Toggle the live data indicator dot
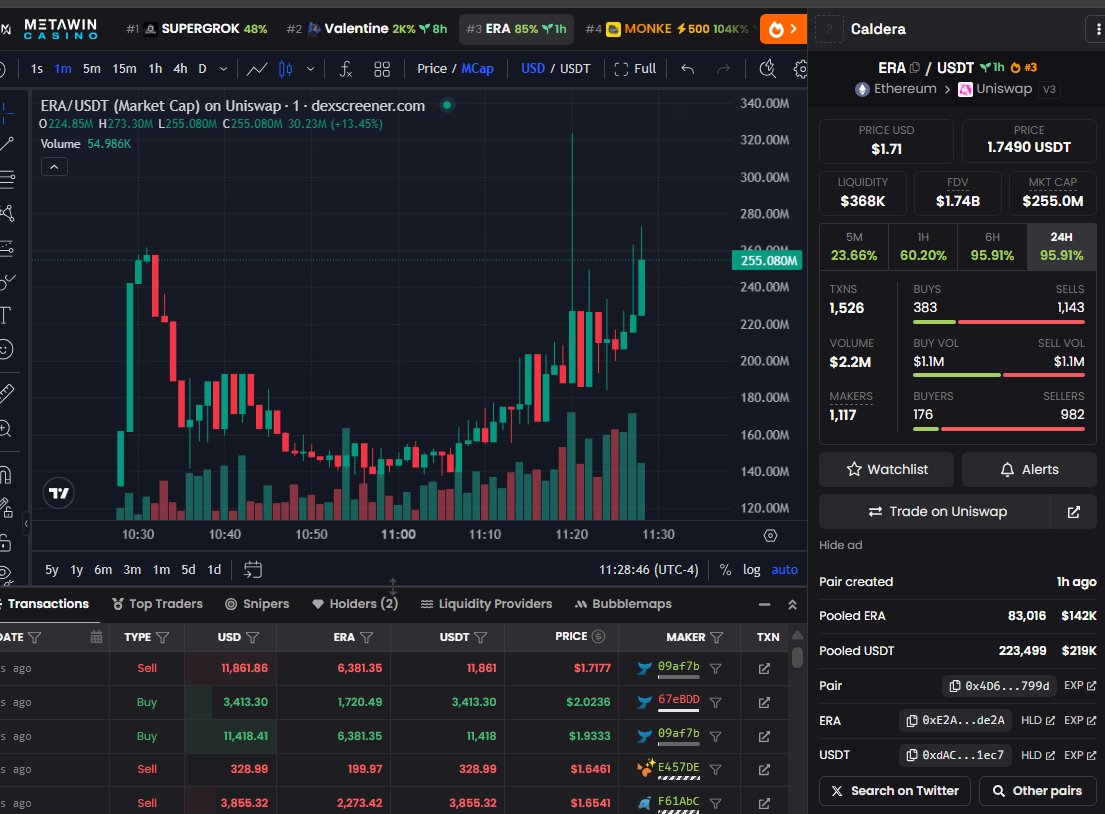The height and width of the screenshot is (814, 1105). coord(447,106)
